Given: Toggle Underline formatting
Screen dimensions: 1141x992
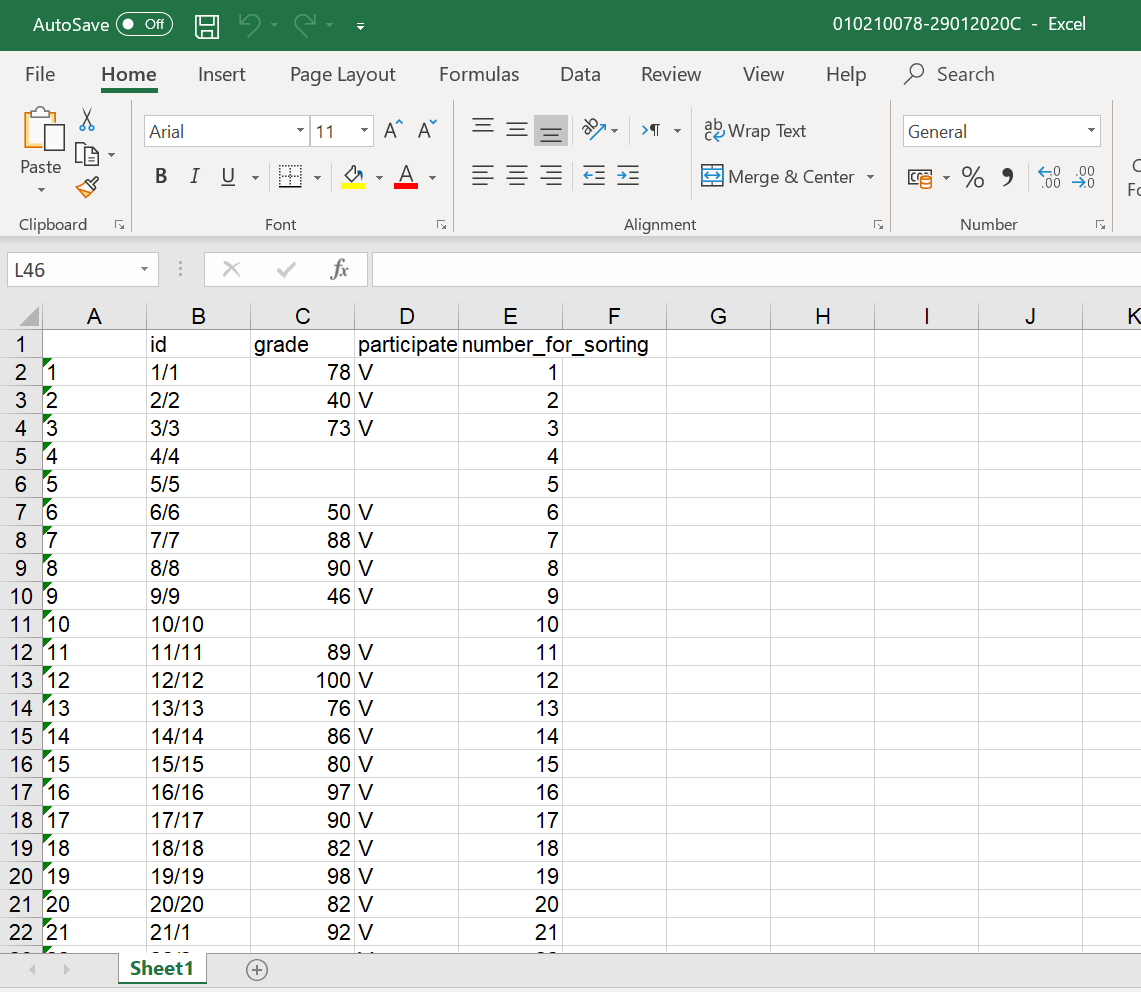Looking at the screenshot, I should click(x=228, y=176).
